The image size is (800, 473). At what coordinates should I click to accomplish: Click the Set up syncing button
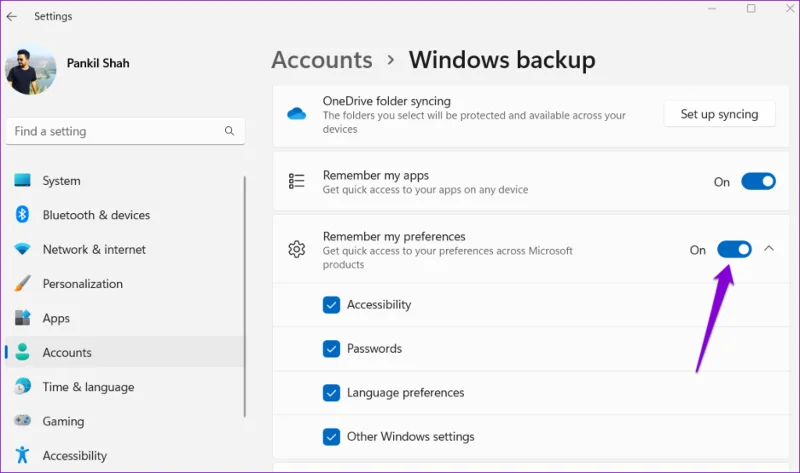click(719, 114)
